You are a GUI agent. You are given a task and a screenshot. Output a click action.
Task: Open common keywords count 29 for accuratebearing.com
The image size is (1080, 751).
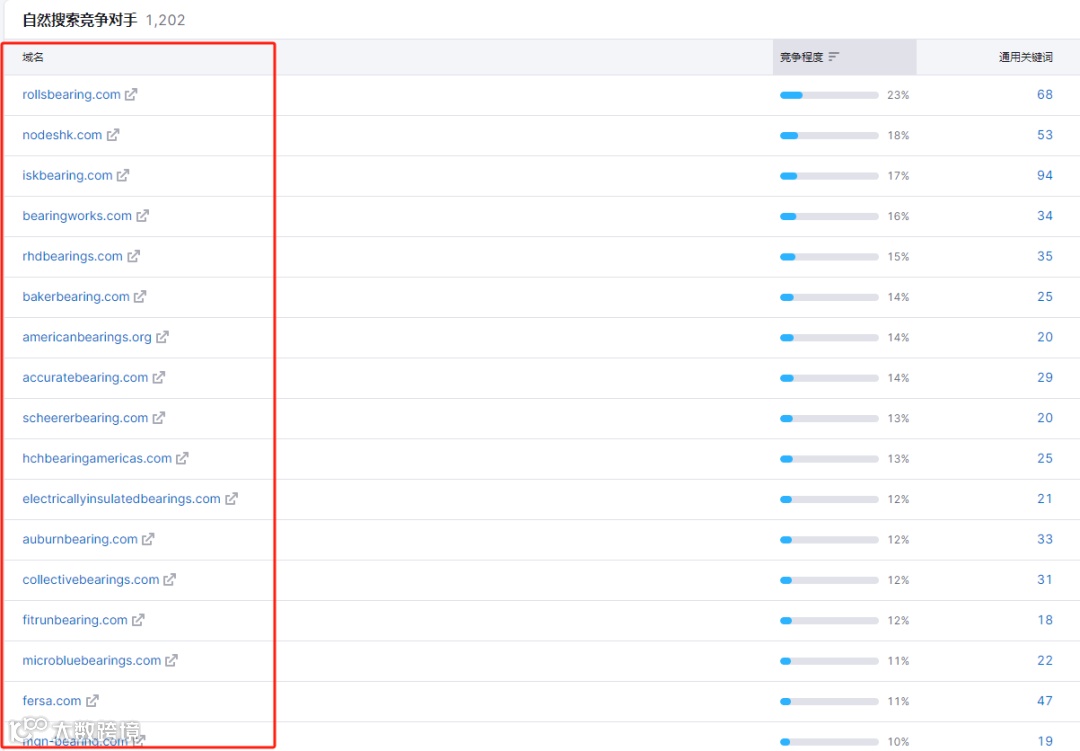(1045, 378)
